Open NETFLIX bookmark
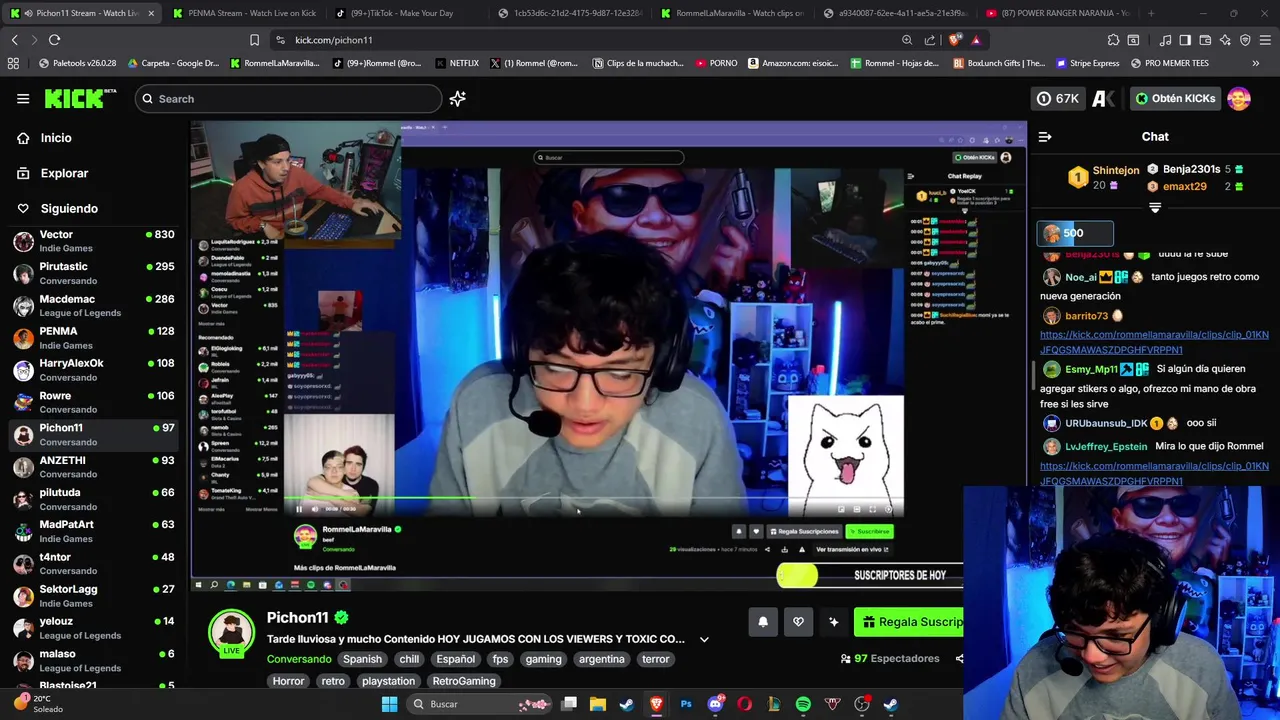Screen dimensions: 1280x720 pyautogui.click(x=457, y=63)
